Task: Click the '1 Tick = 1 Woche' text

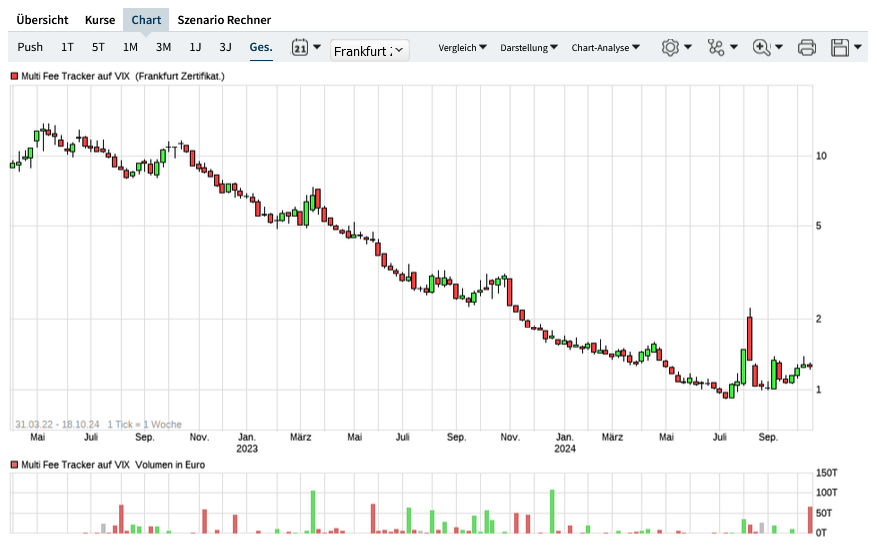Action: point(144,425)
